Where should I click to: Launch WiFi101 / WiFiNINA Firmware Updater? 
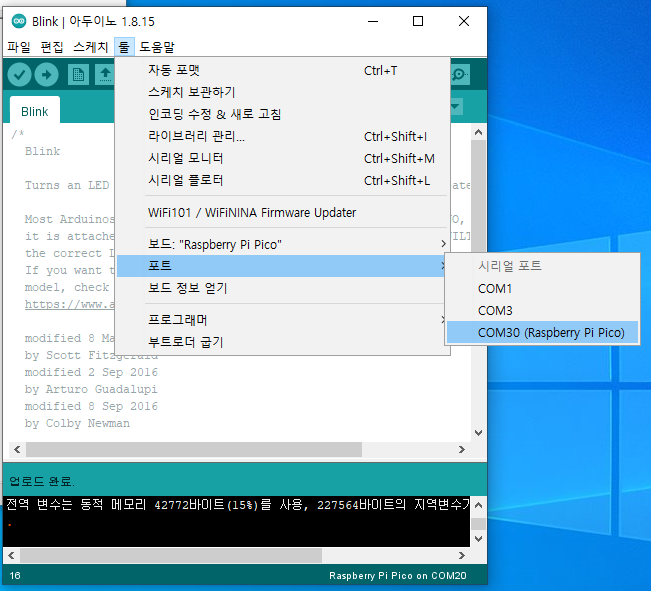(283, 213)
